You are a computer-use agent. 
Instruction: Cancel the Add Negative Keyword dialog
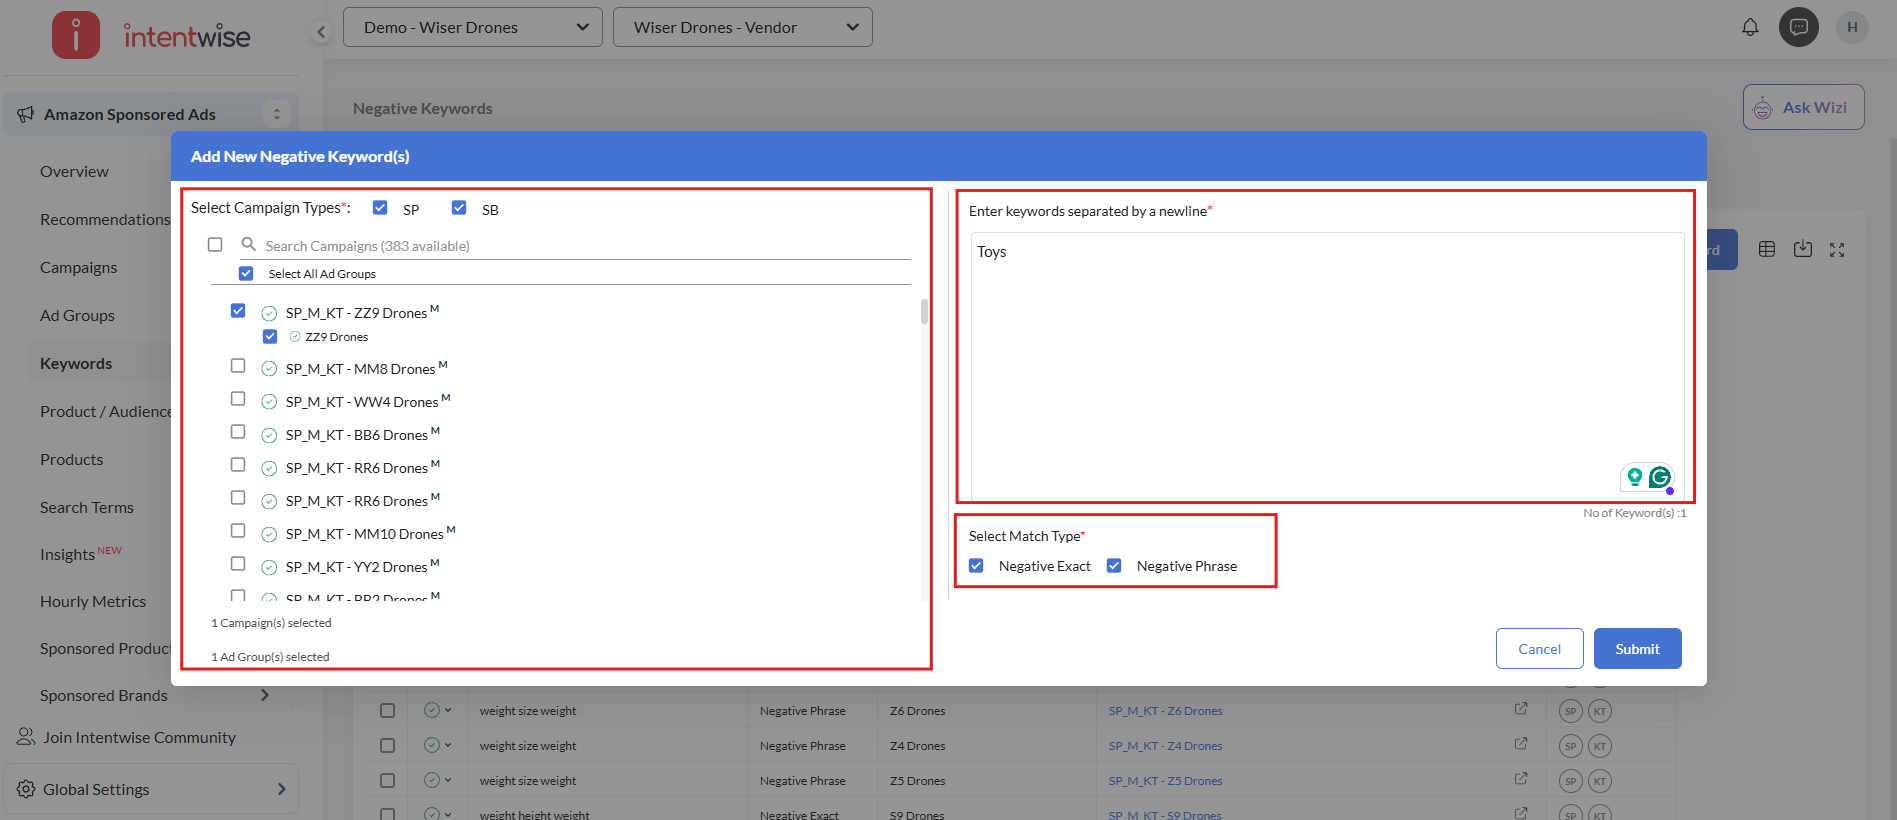click(1539, 649)
